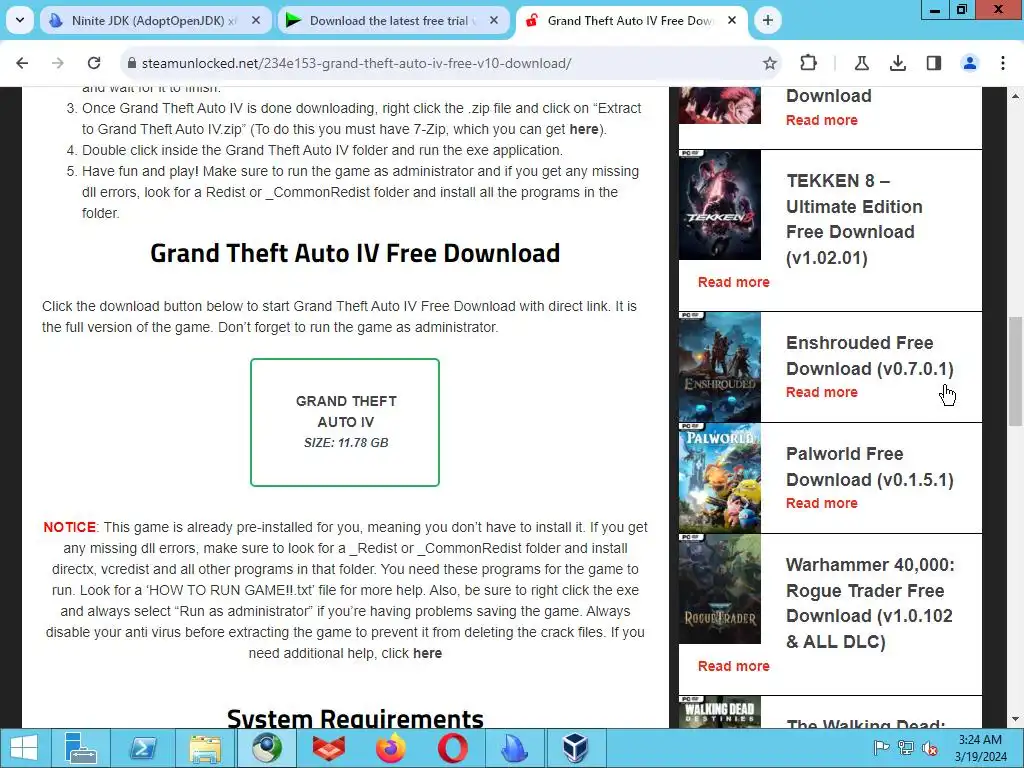Go back to the previous page

(22, 63)
